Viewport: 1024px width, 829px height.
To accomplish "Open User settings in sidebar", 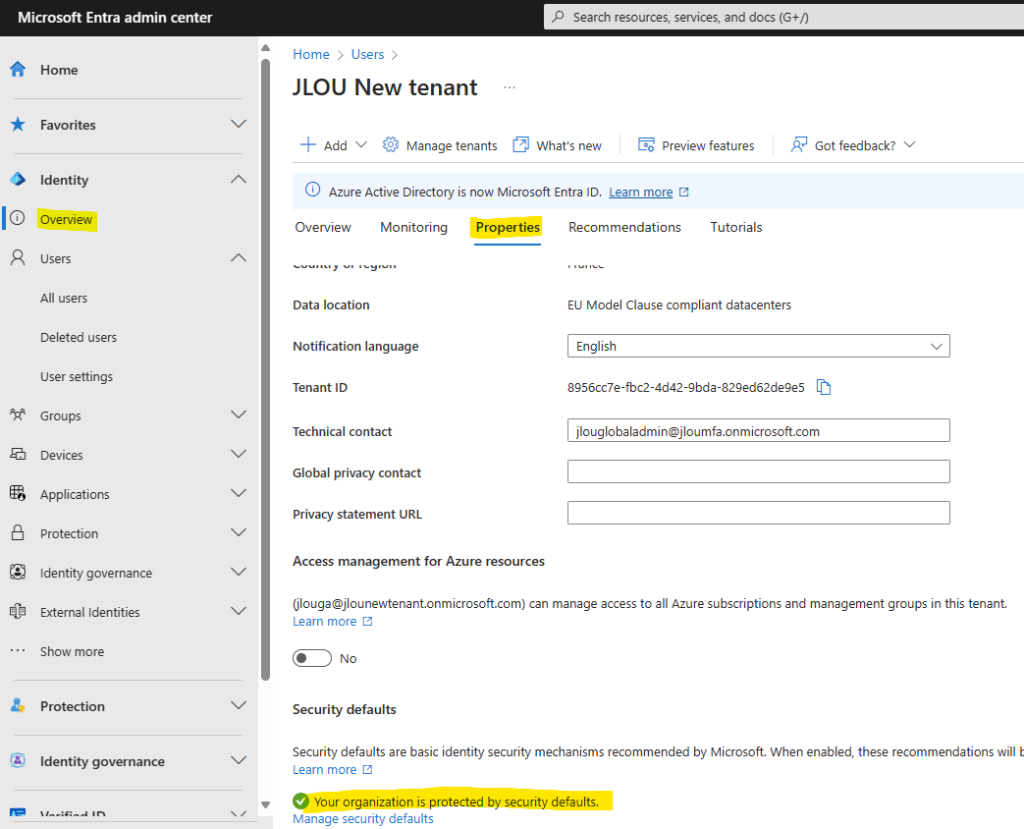I will [76, 376].
